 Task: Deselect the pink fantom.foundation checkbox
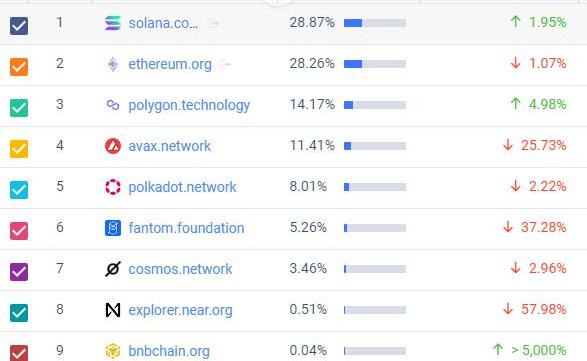(19, 231)
